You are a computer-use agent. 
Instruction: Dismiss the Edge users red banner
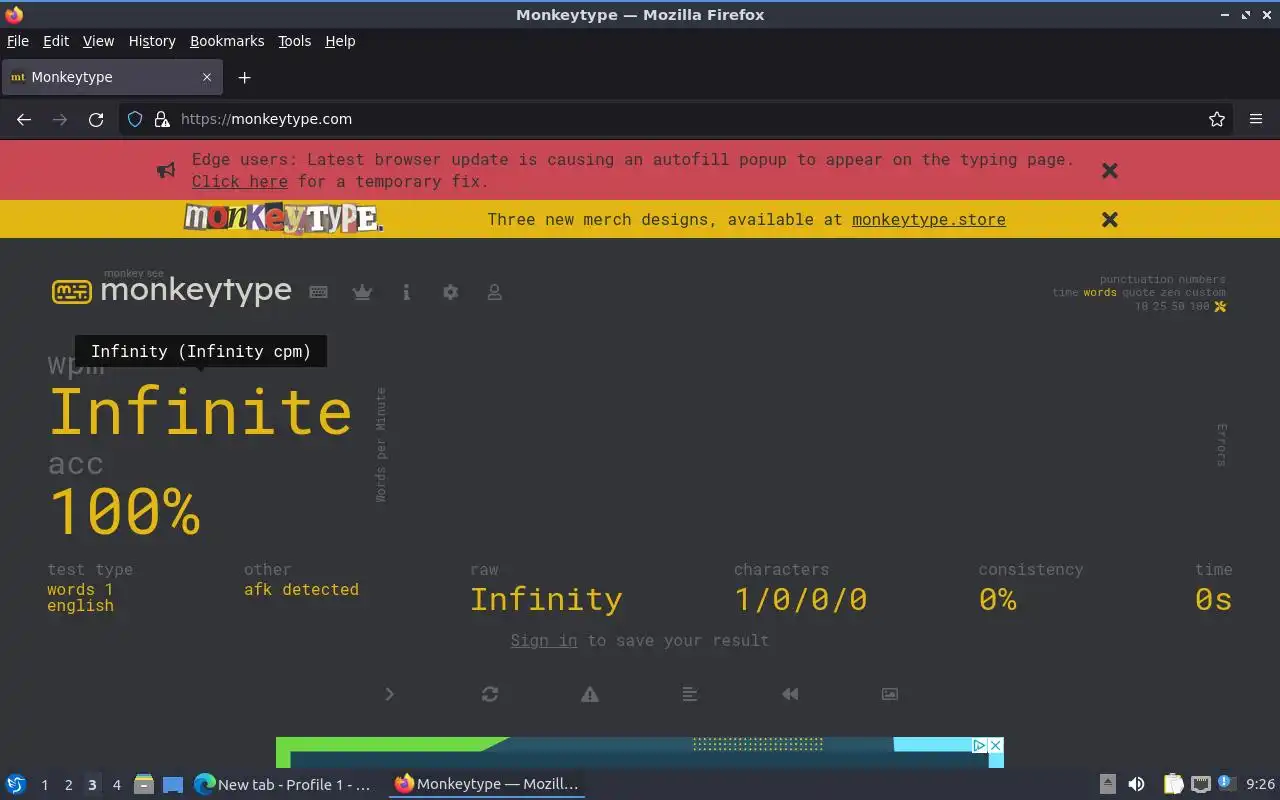(1110, 171)
